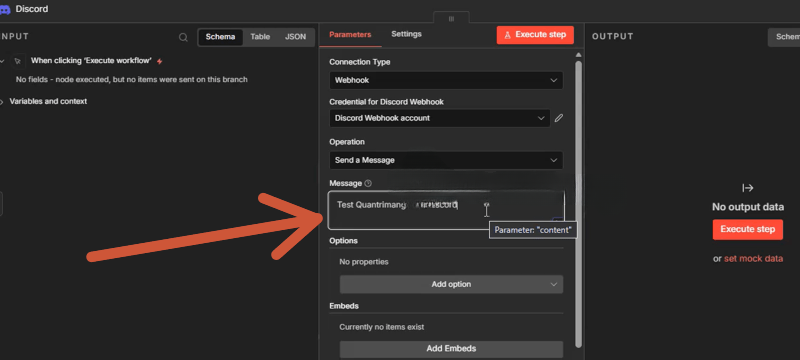Click the 'No properties' text under Options
The image size is (800, 360).
[x=364, y=262]
